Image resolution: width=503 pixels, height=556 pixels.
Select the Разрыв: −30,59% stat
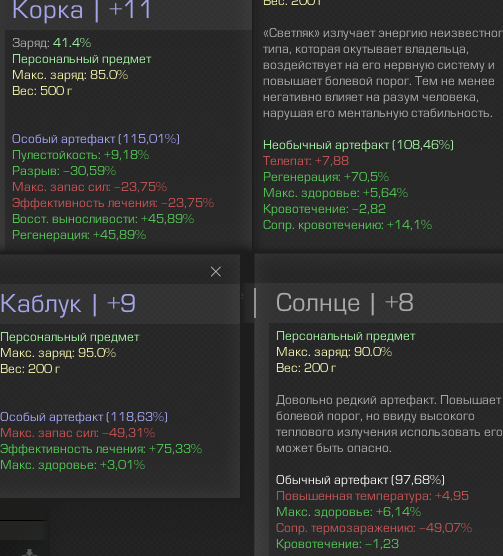point(64,171)
